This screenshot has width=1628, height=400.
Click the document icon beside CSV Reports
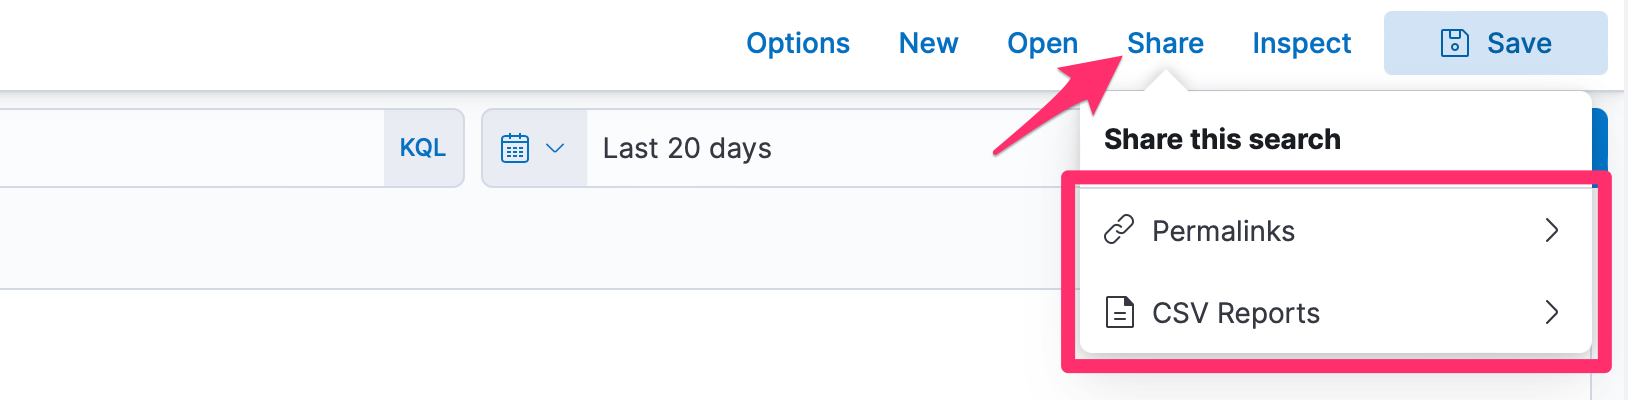pyautogui.click(x=1119, y=313)
